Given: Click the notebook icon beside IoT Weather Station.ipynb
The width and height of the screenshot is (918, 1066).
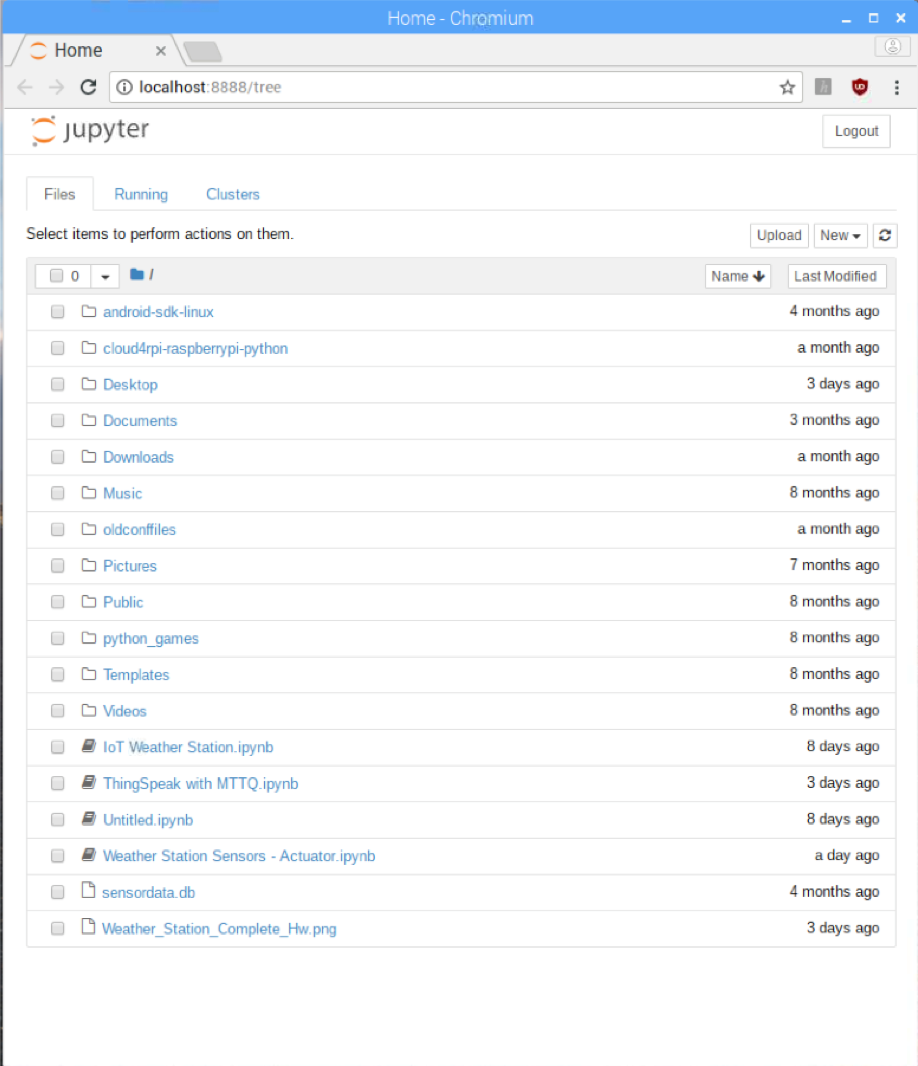Looking at the screenshot, I should 88,746.
